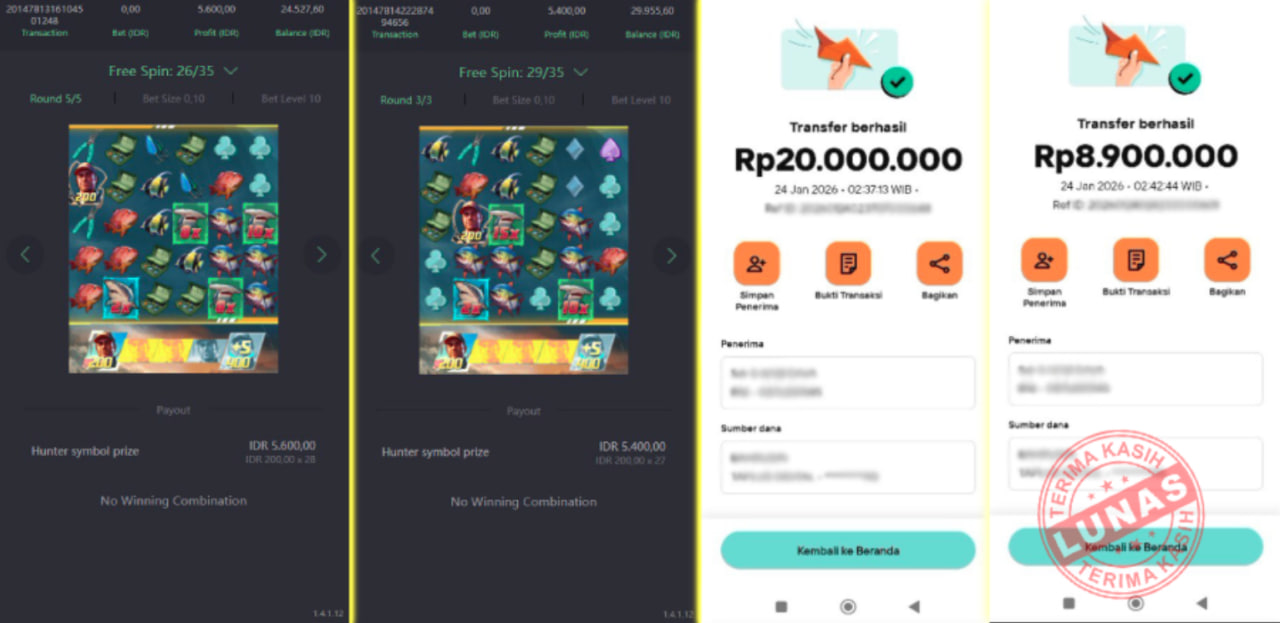
Task: Tap Android home circle on third panel
Action: 848,606
